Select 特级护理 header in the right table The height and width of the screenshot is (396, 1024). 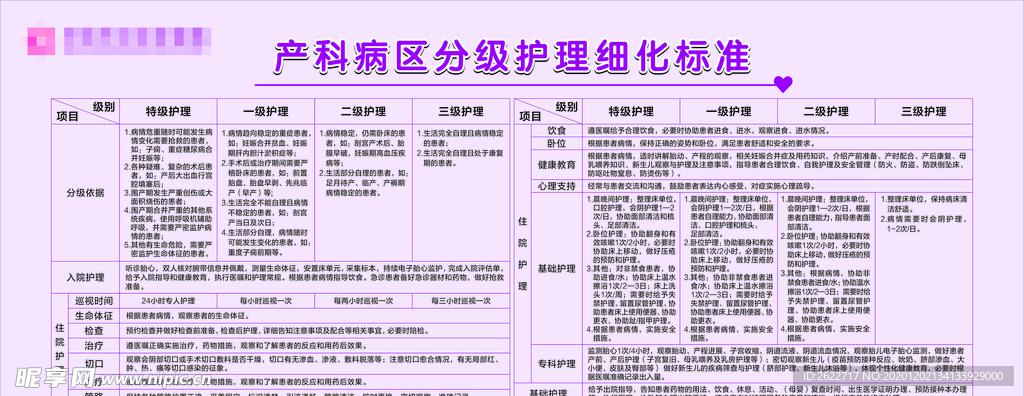click(x=631, y=112)
